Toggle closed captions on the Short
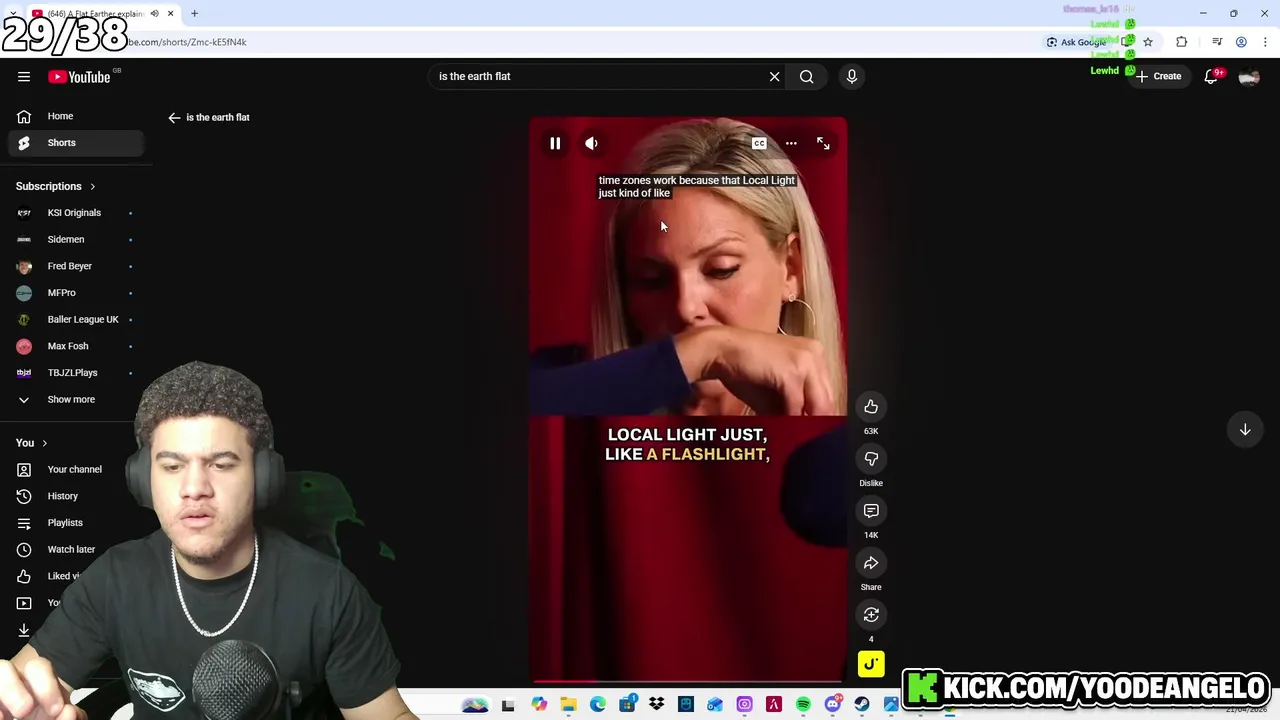The image size is (1280, 720). point(759,144)
